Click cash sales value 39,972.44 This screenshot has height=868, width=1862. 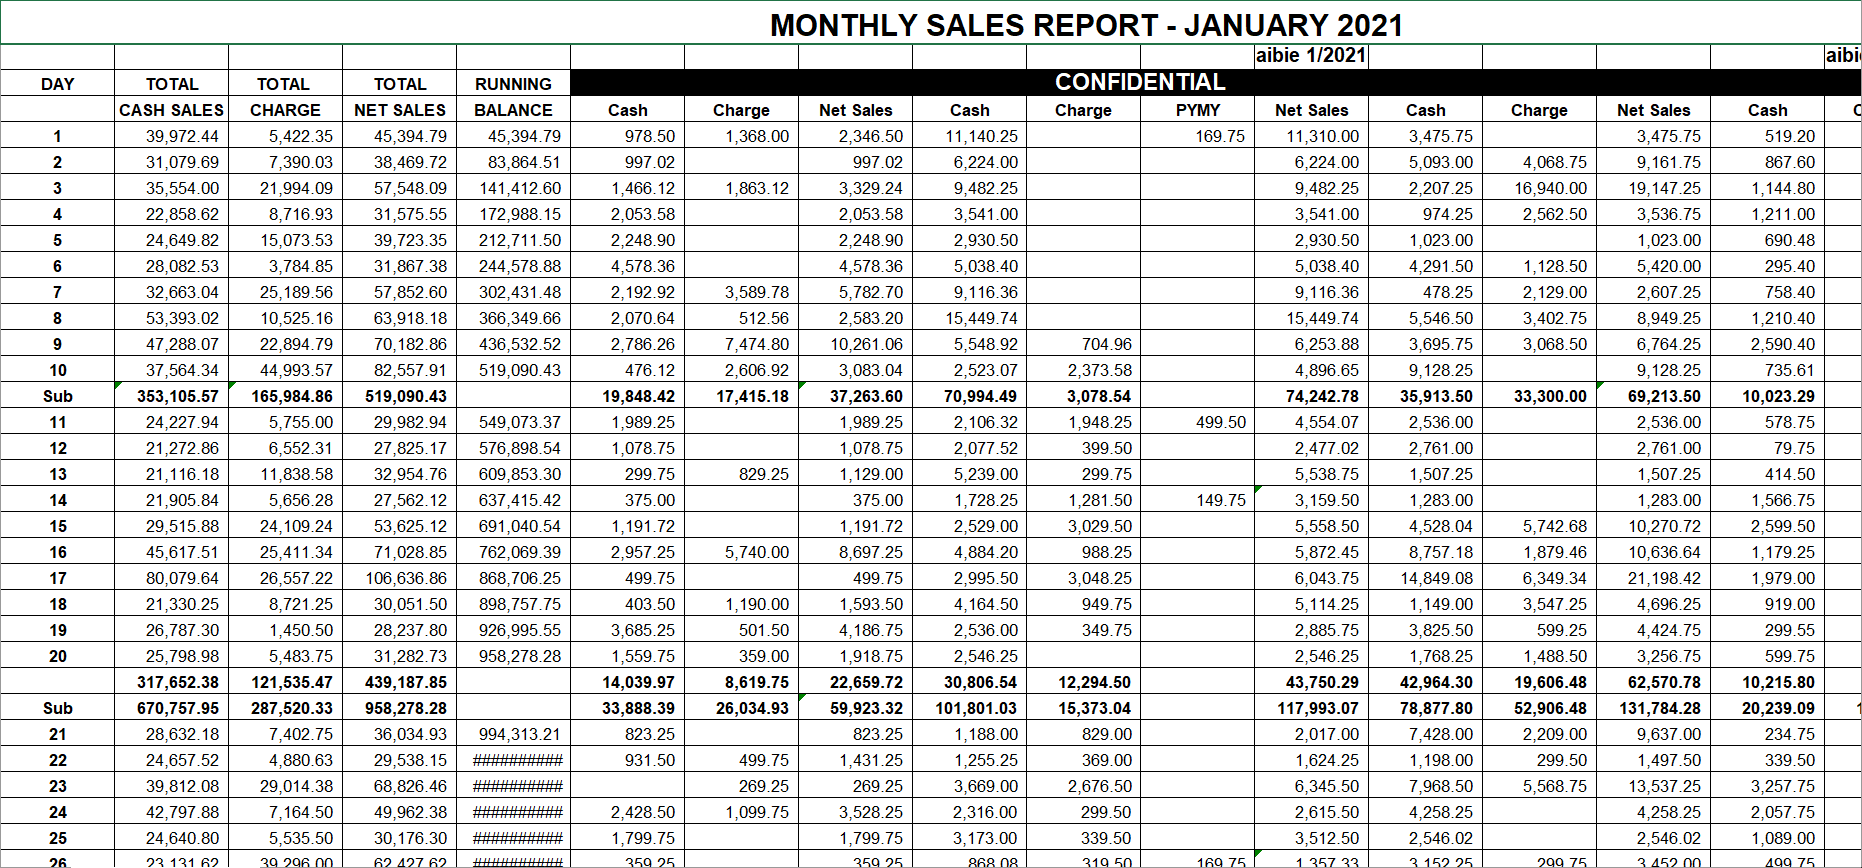172,136
